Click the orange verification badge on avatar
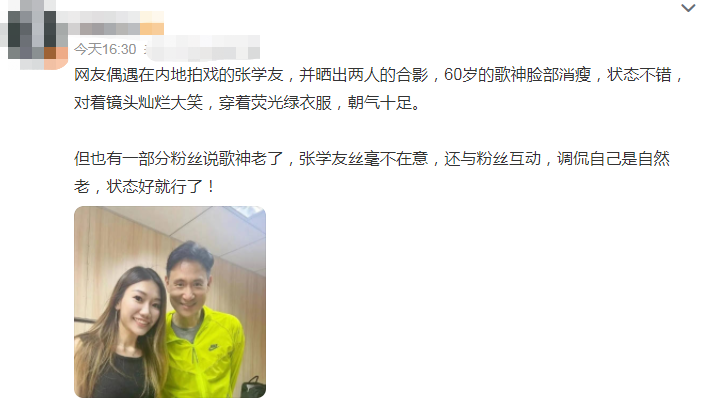The height and width of the screenshot is (403, 702). click(x=56, y=57)
